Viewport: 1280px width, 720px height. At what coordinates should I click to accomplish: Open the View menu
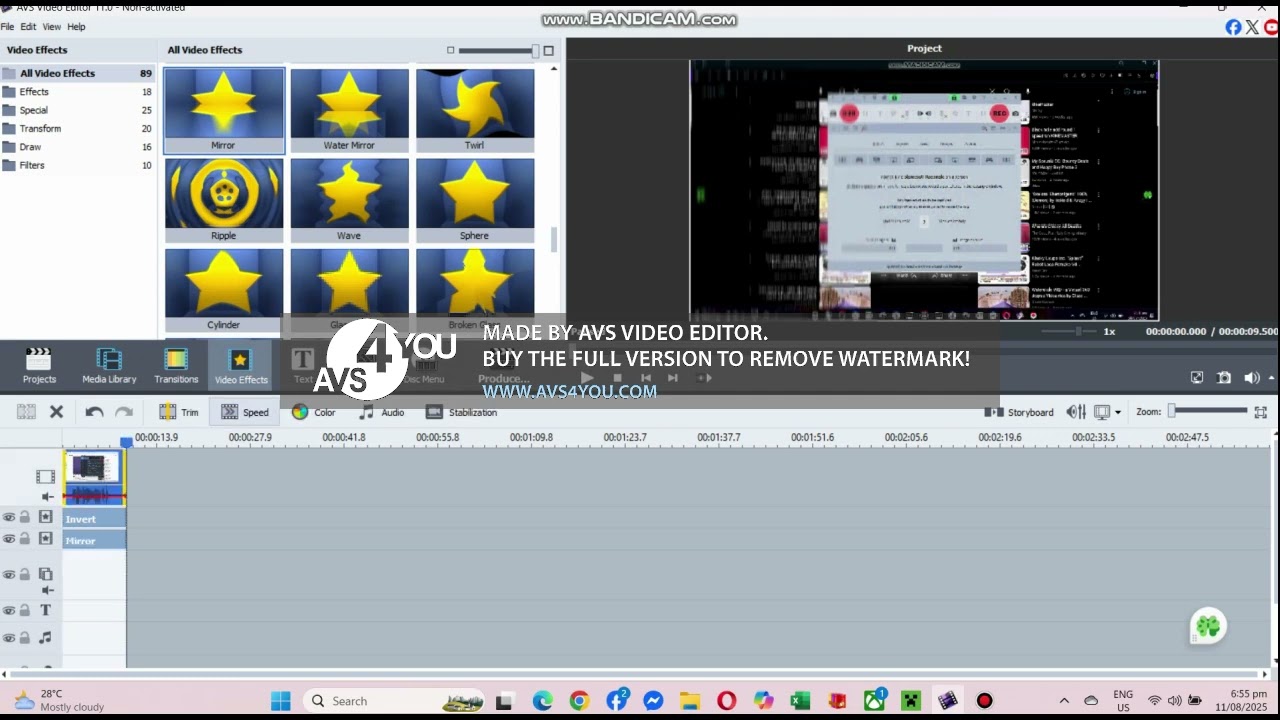(51, 27)
